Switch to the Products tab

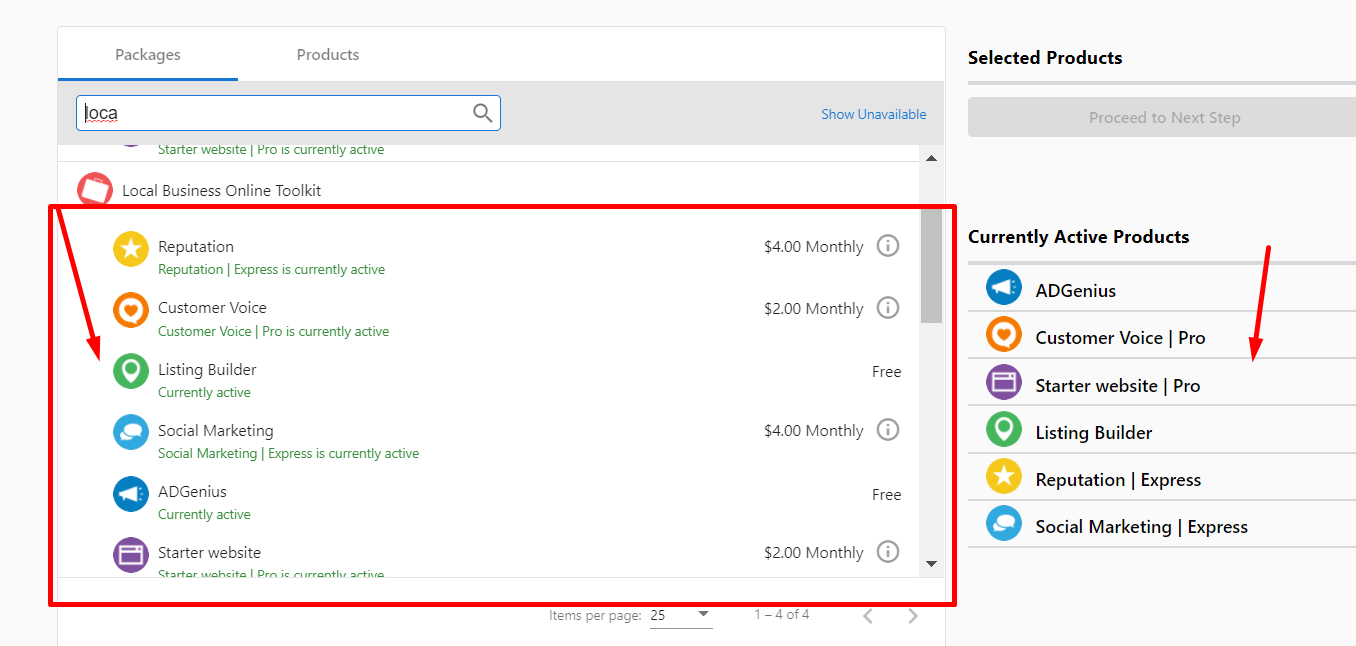click(x=328, y=55)
